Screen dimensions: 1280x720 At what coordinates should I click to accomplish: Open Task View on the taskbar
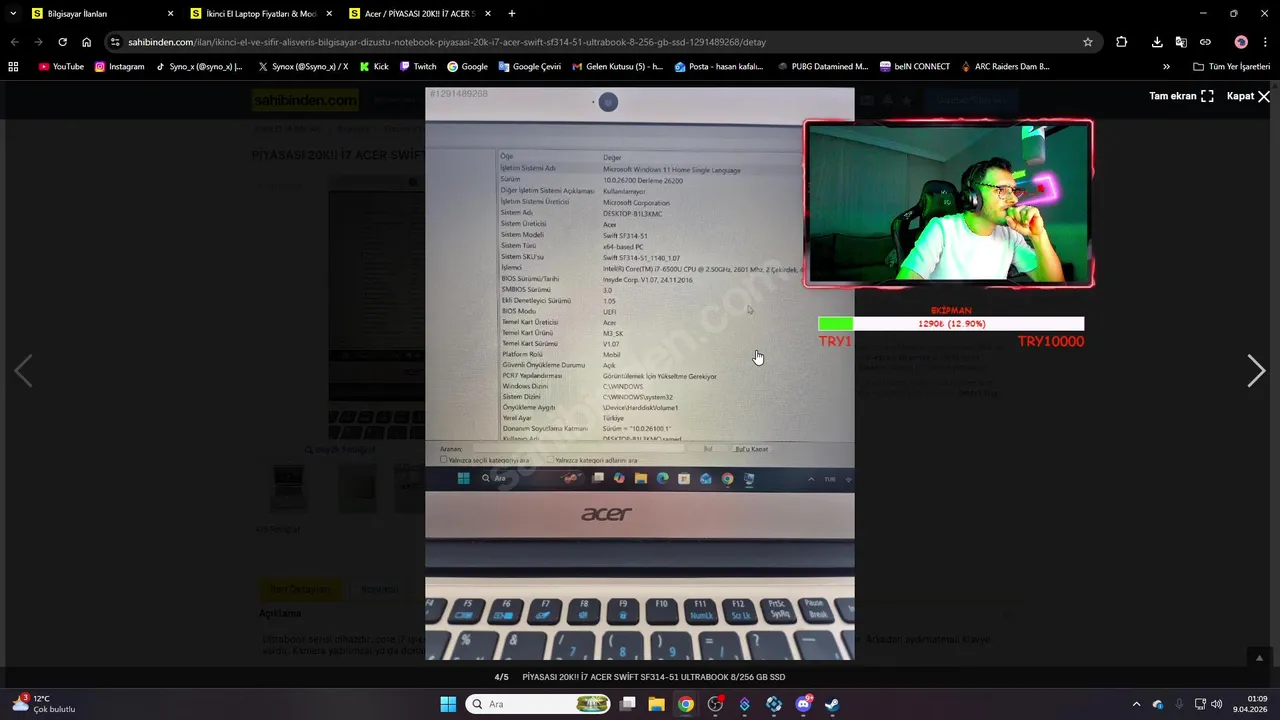pos(627,704)
